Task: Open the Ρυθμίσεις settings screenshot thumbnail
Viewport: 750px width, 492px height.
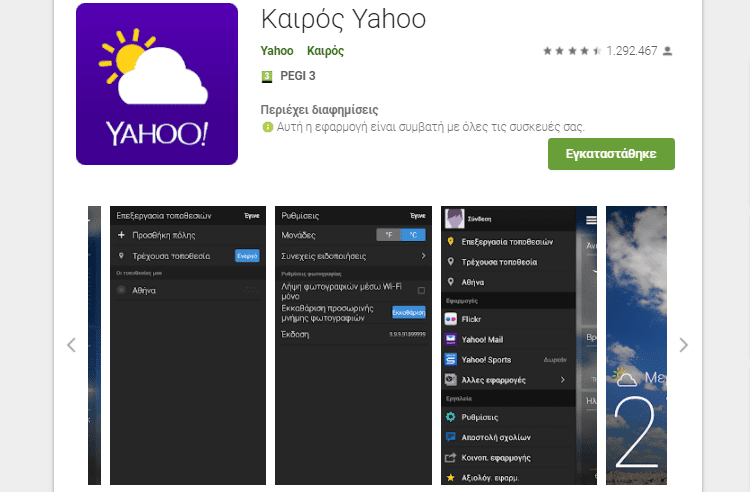Action: [353, 345]
